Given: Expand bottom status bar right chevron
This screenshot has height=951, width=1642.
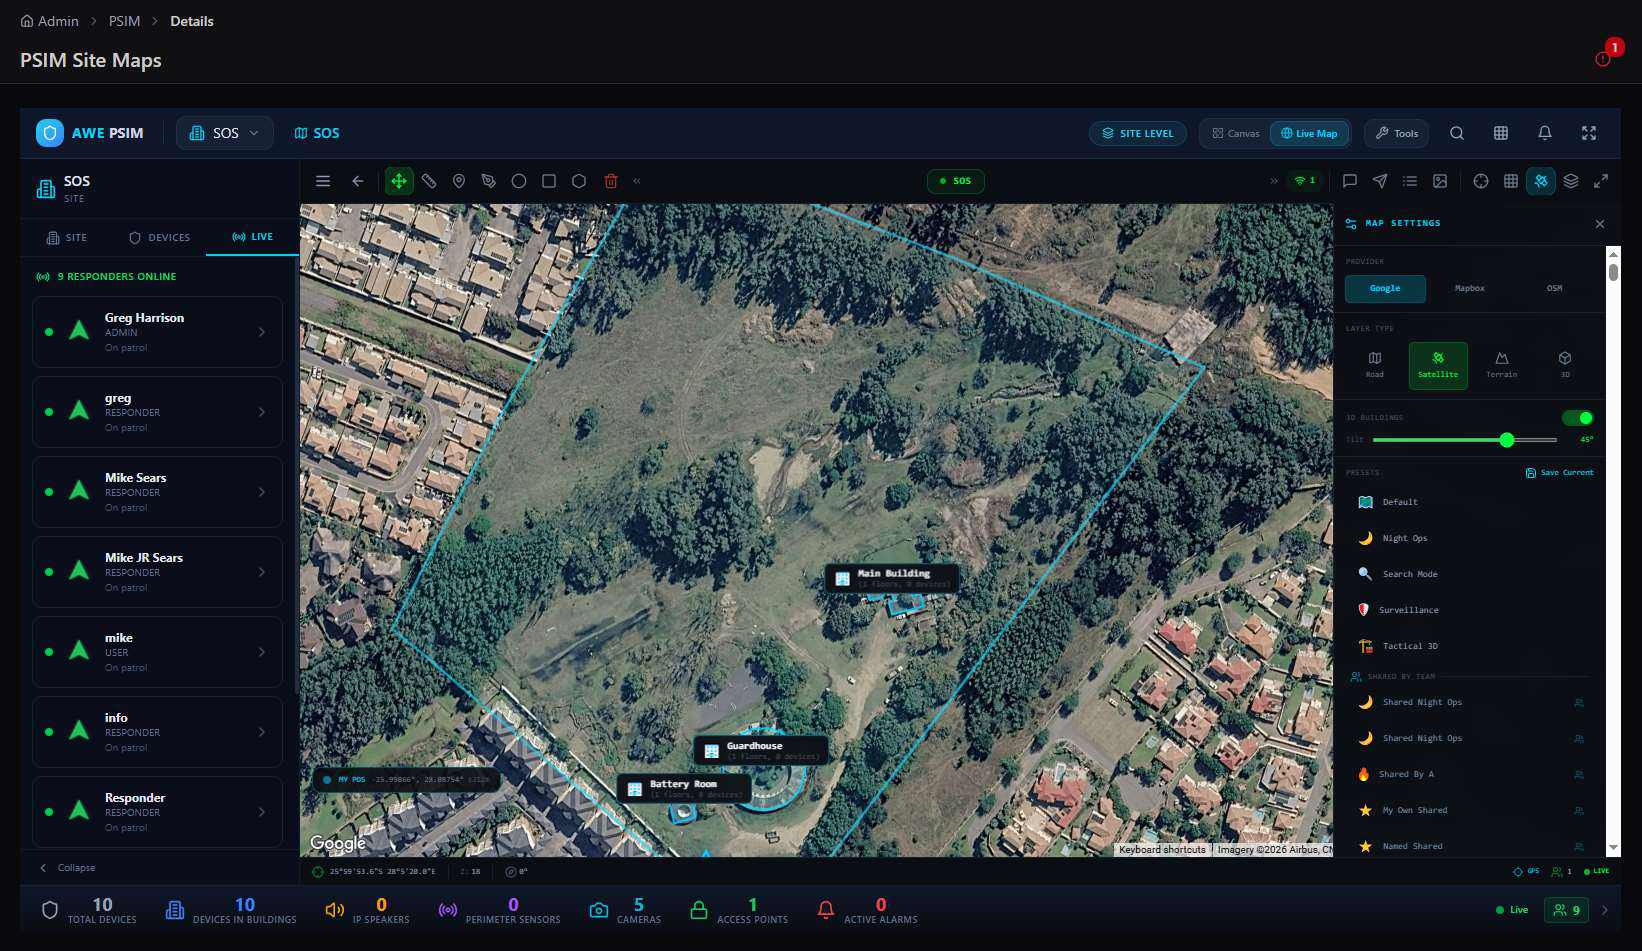Looking at the screenshot, I should [x=1605, y=910].
